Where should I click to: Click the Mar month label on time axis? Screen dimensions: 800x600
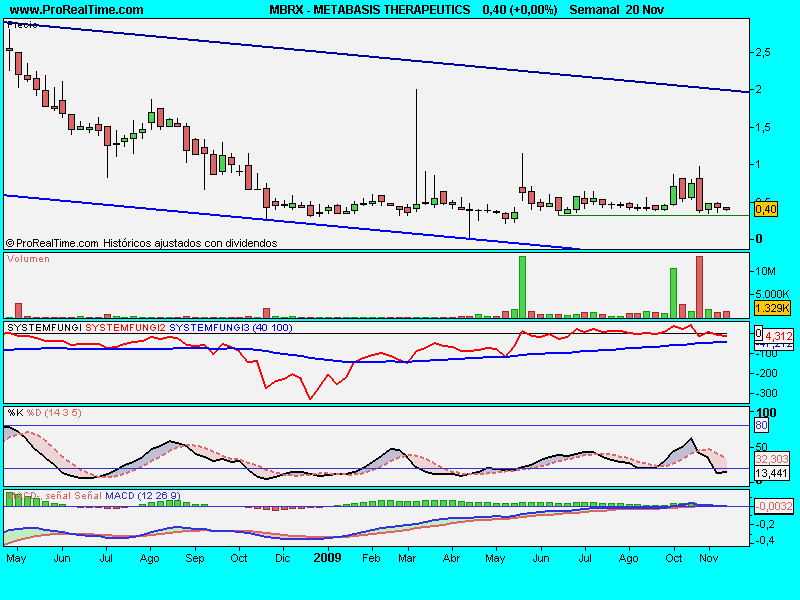pos(407,558)
